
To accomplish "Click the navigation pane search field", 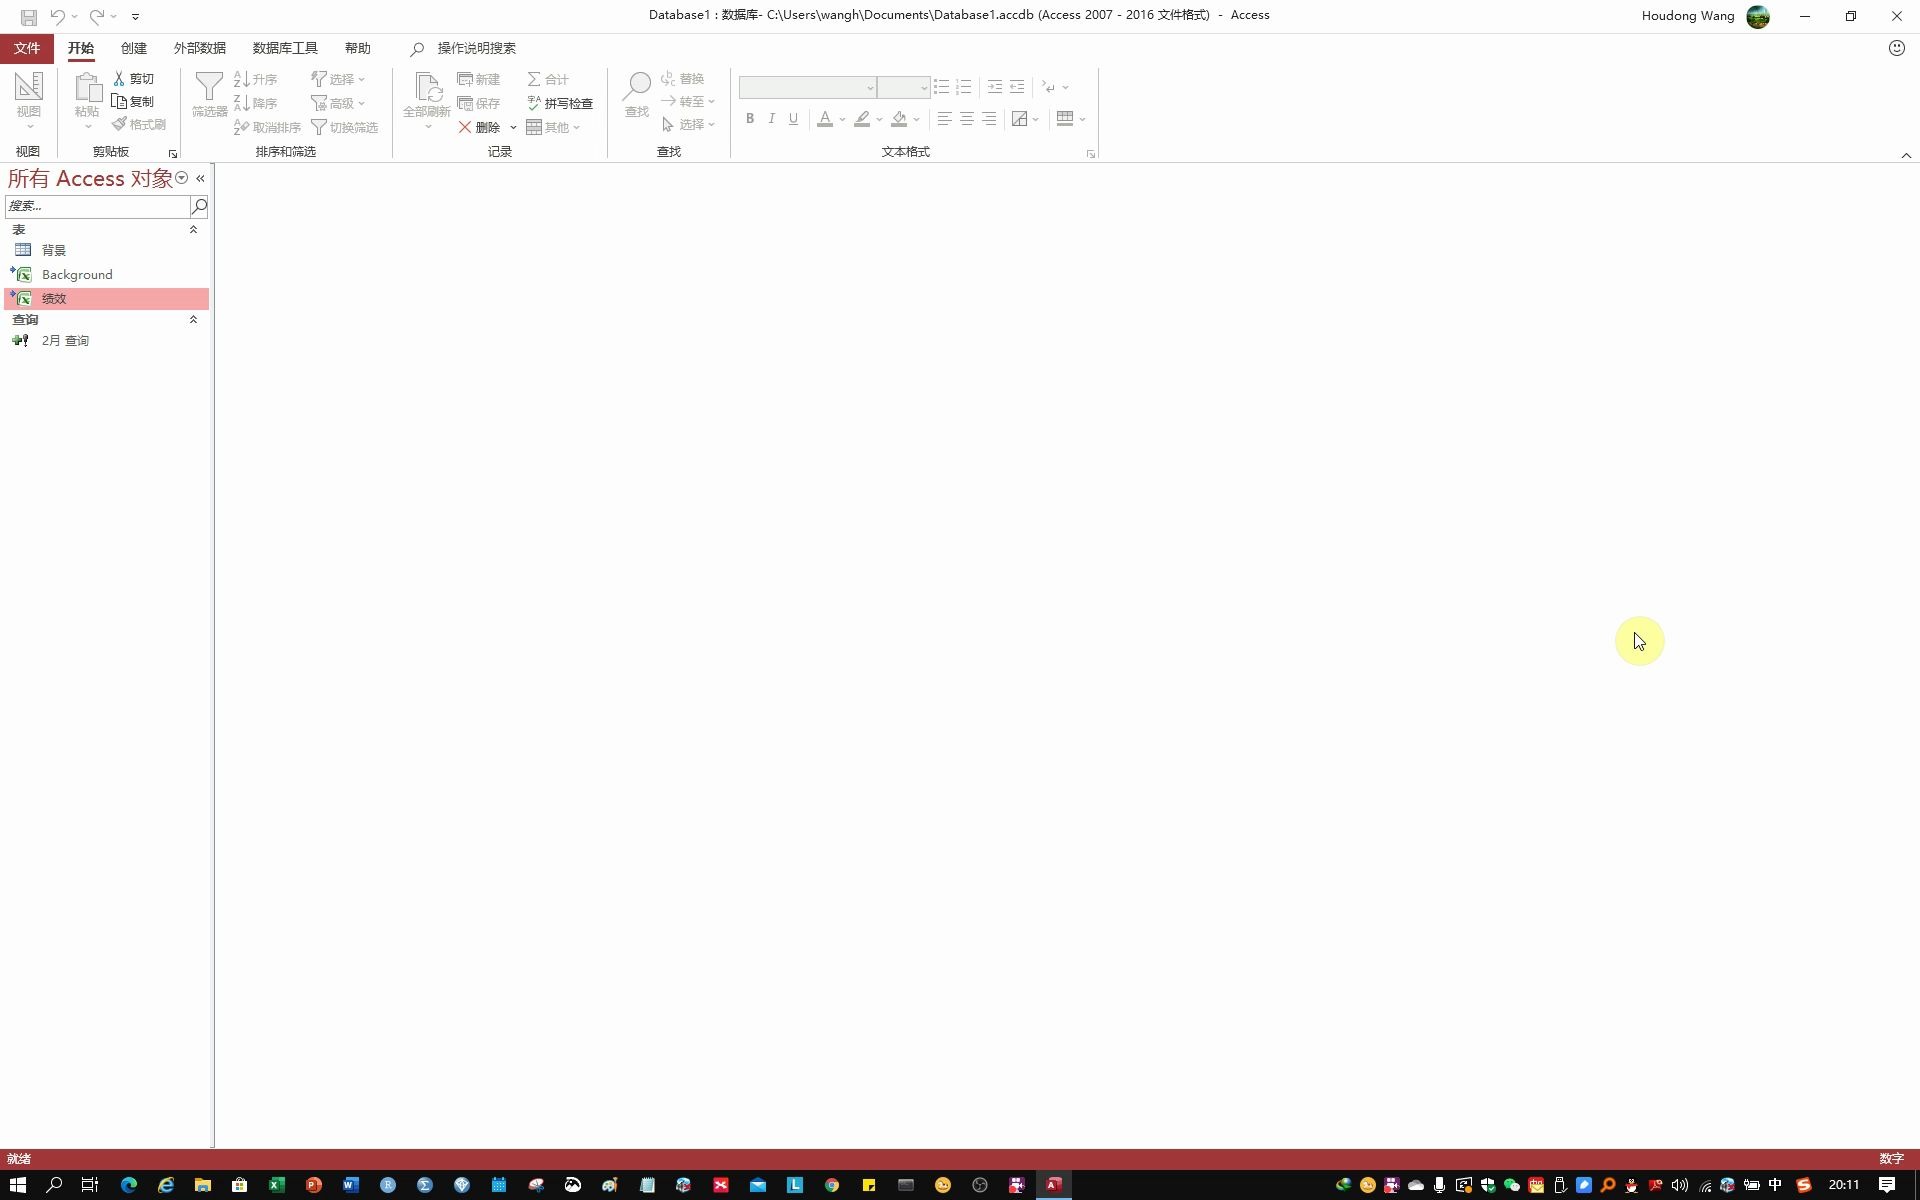I will [97, 206].
